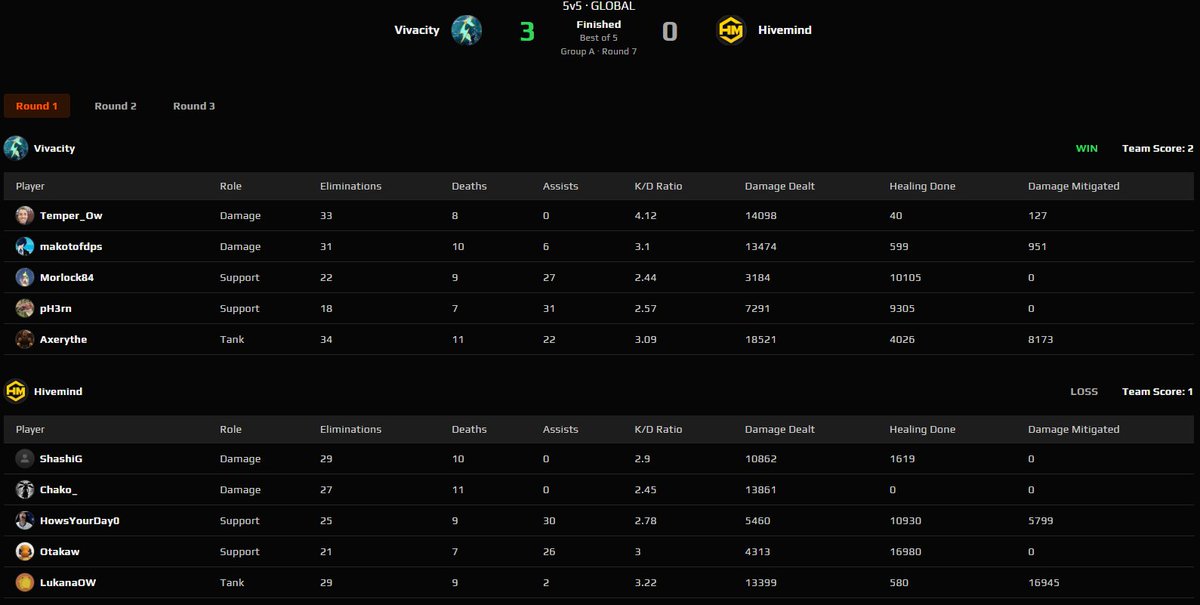Click the Finished match status text
Image resolution: width=1200 pixels, height=605 pixels.
tap(599, 24)
